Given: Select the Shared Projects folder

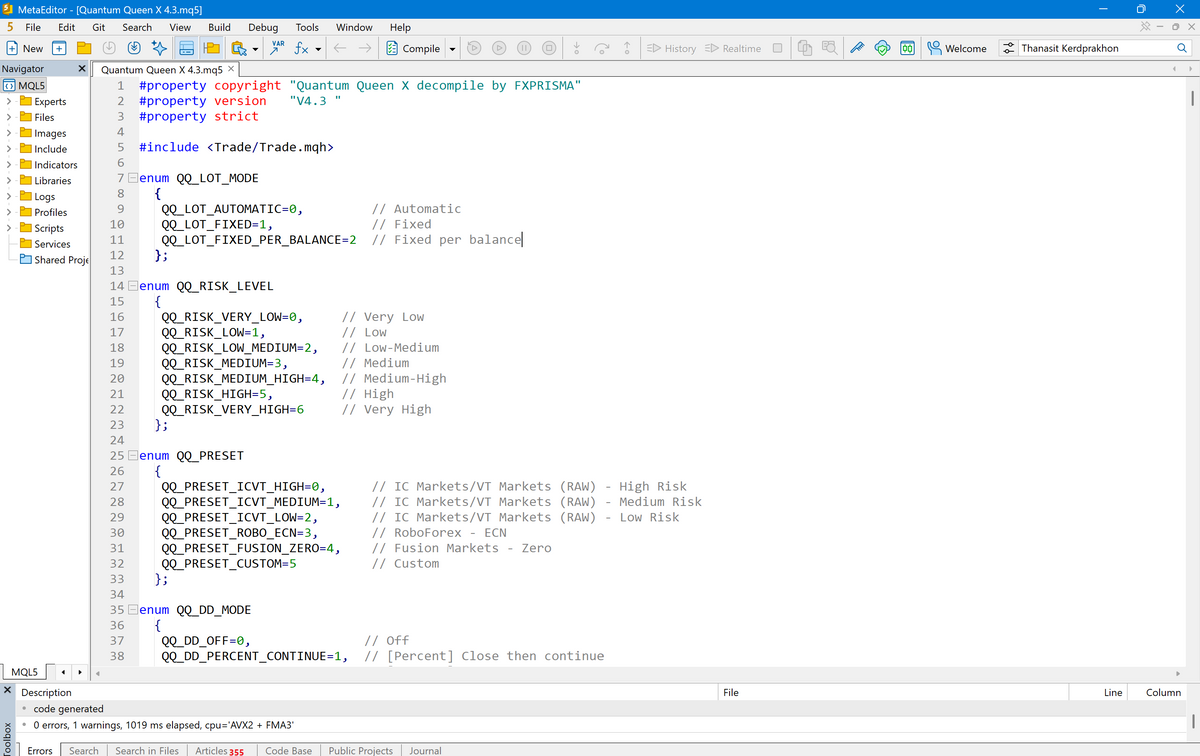Looking at the screenshot, I should pyautogui.click(x=54, y=260).
